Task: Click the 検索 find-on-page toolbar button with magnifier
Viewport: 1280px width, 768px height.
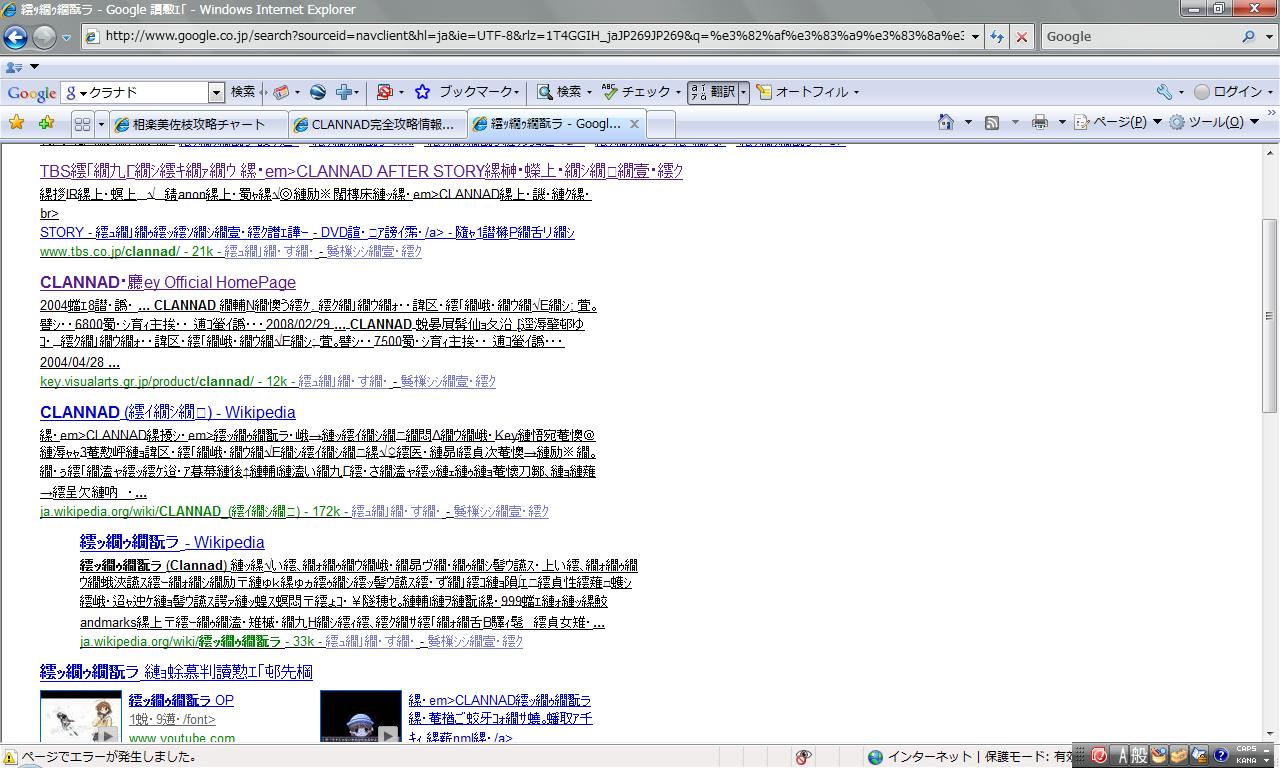Action: tap(563, 92)
